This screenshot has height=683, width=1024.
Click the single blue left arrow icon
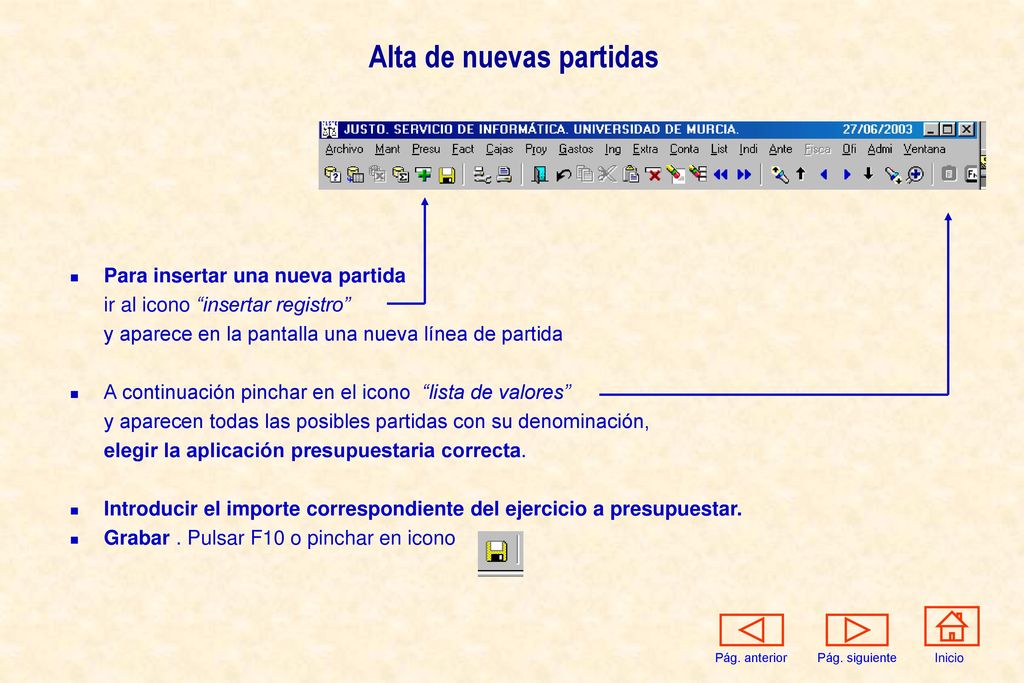824,174
